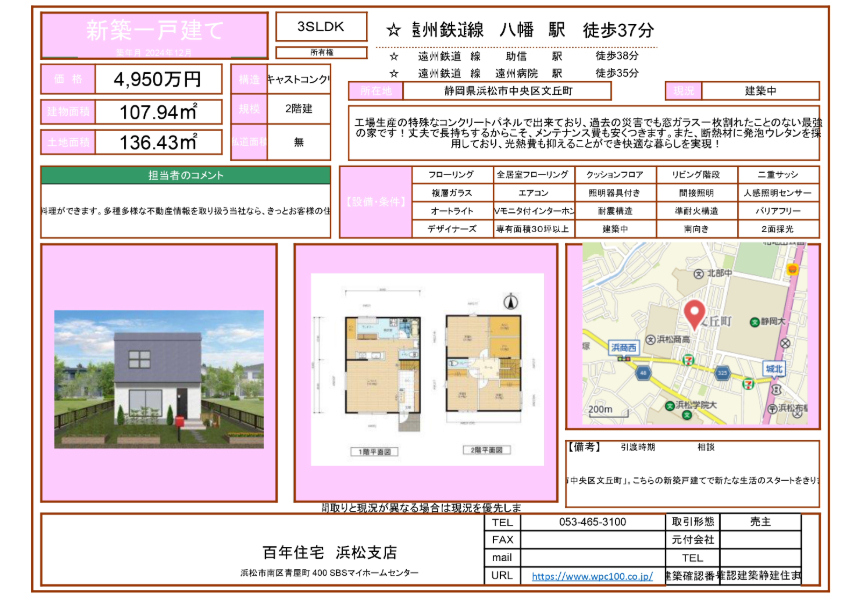The height and width of the screenshot is (600, 850).
Task: Select the price value 4,950万円
Action: (x=158, y=79)
